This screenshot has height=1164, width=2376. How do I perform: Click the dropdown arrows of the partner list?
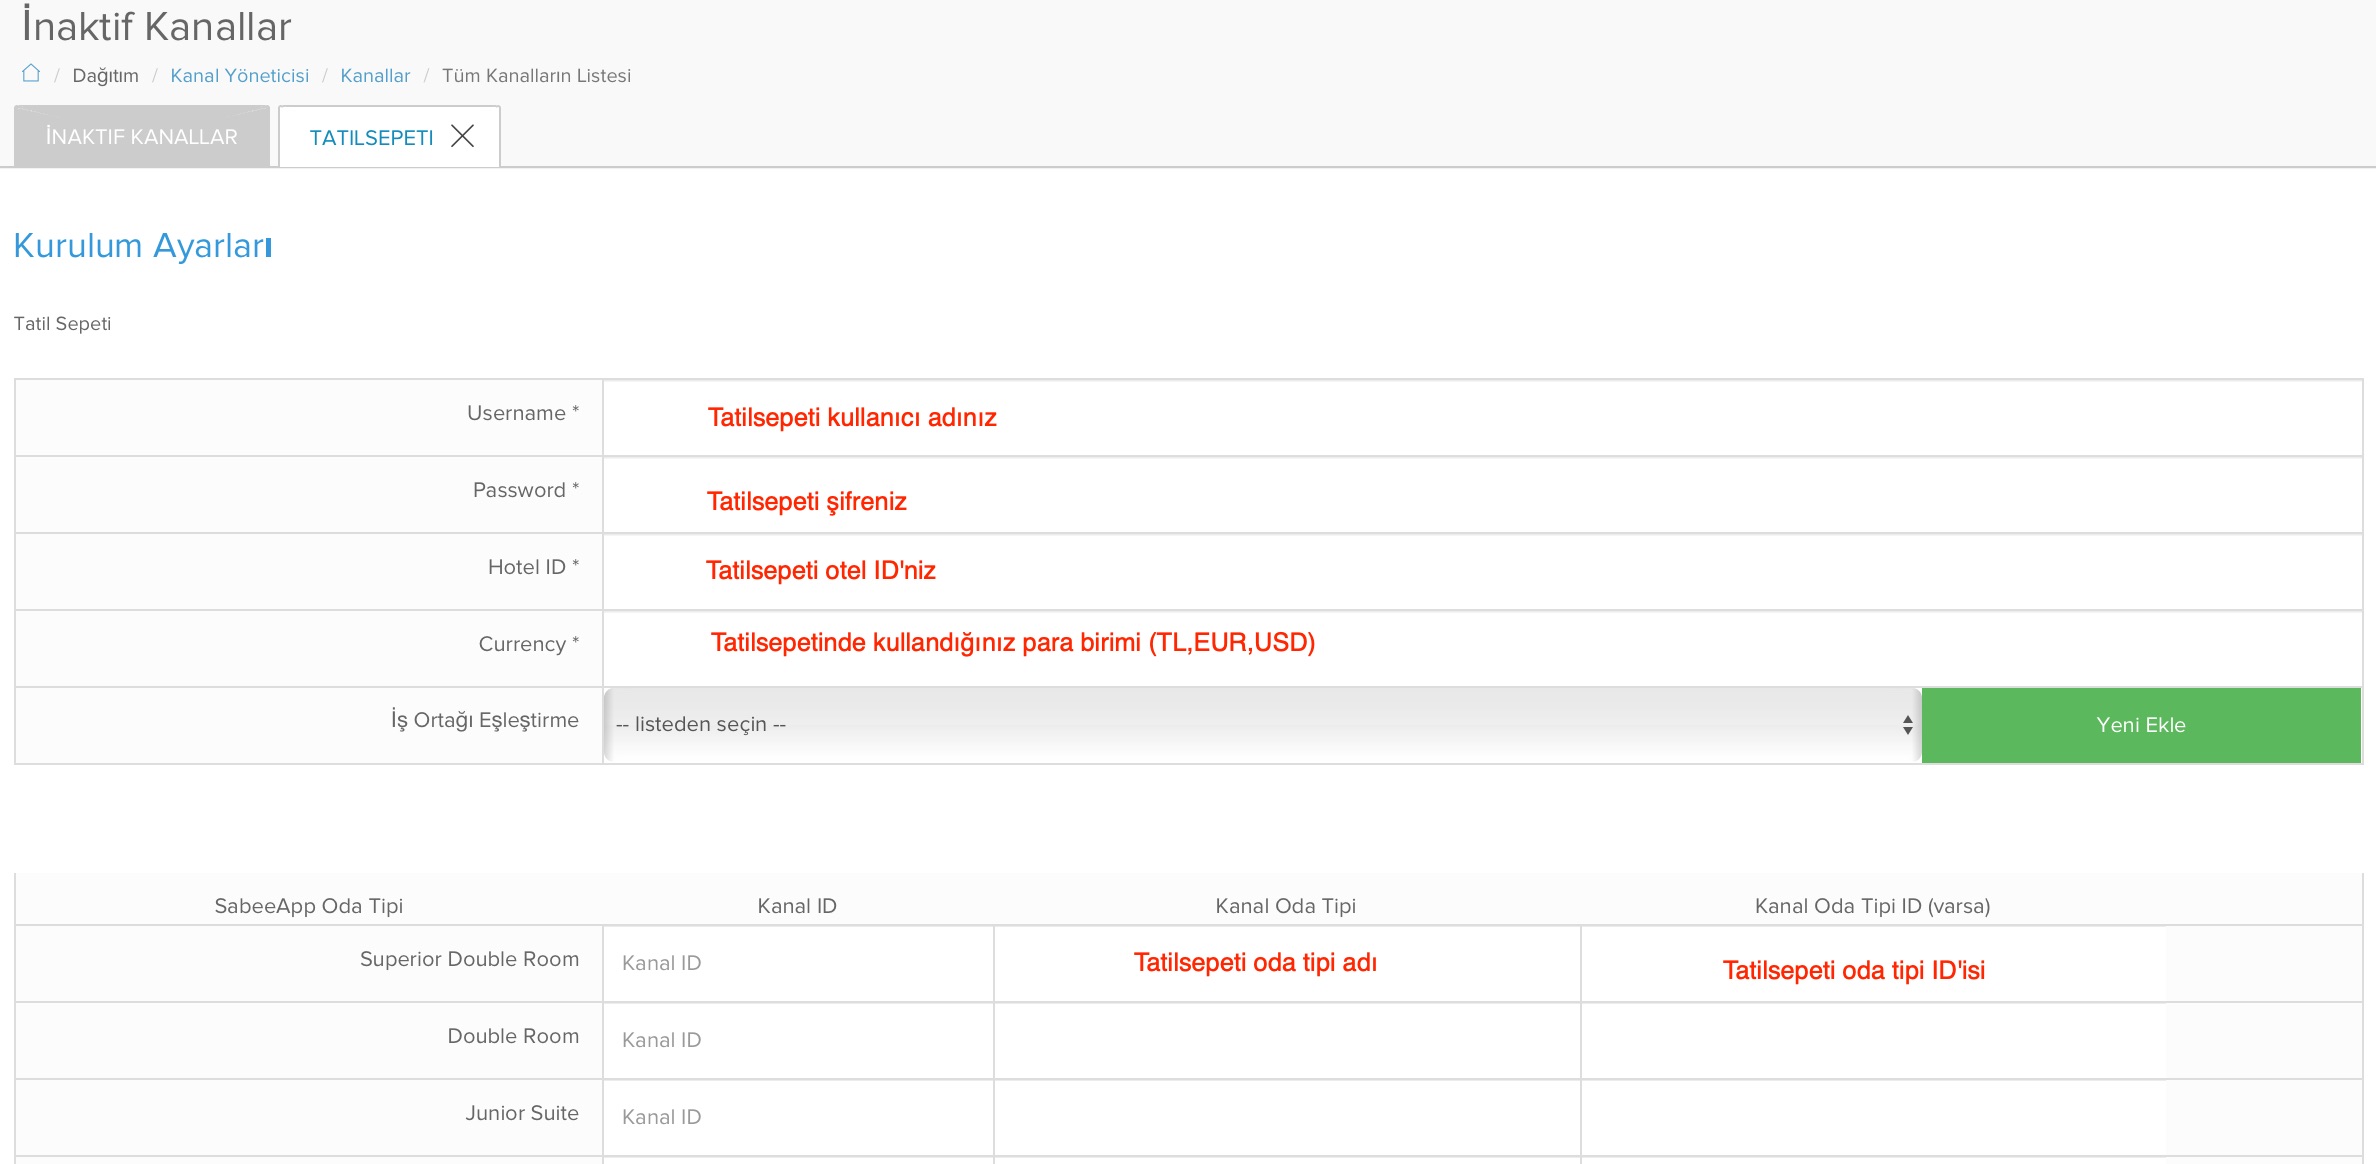point(1907,725)
